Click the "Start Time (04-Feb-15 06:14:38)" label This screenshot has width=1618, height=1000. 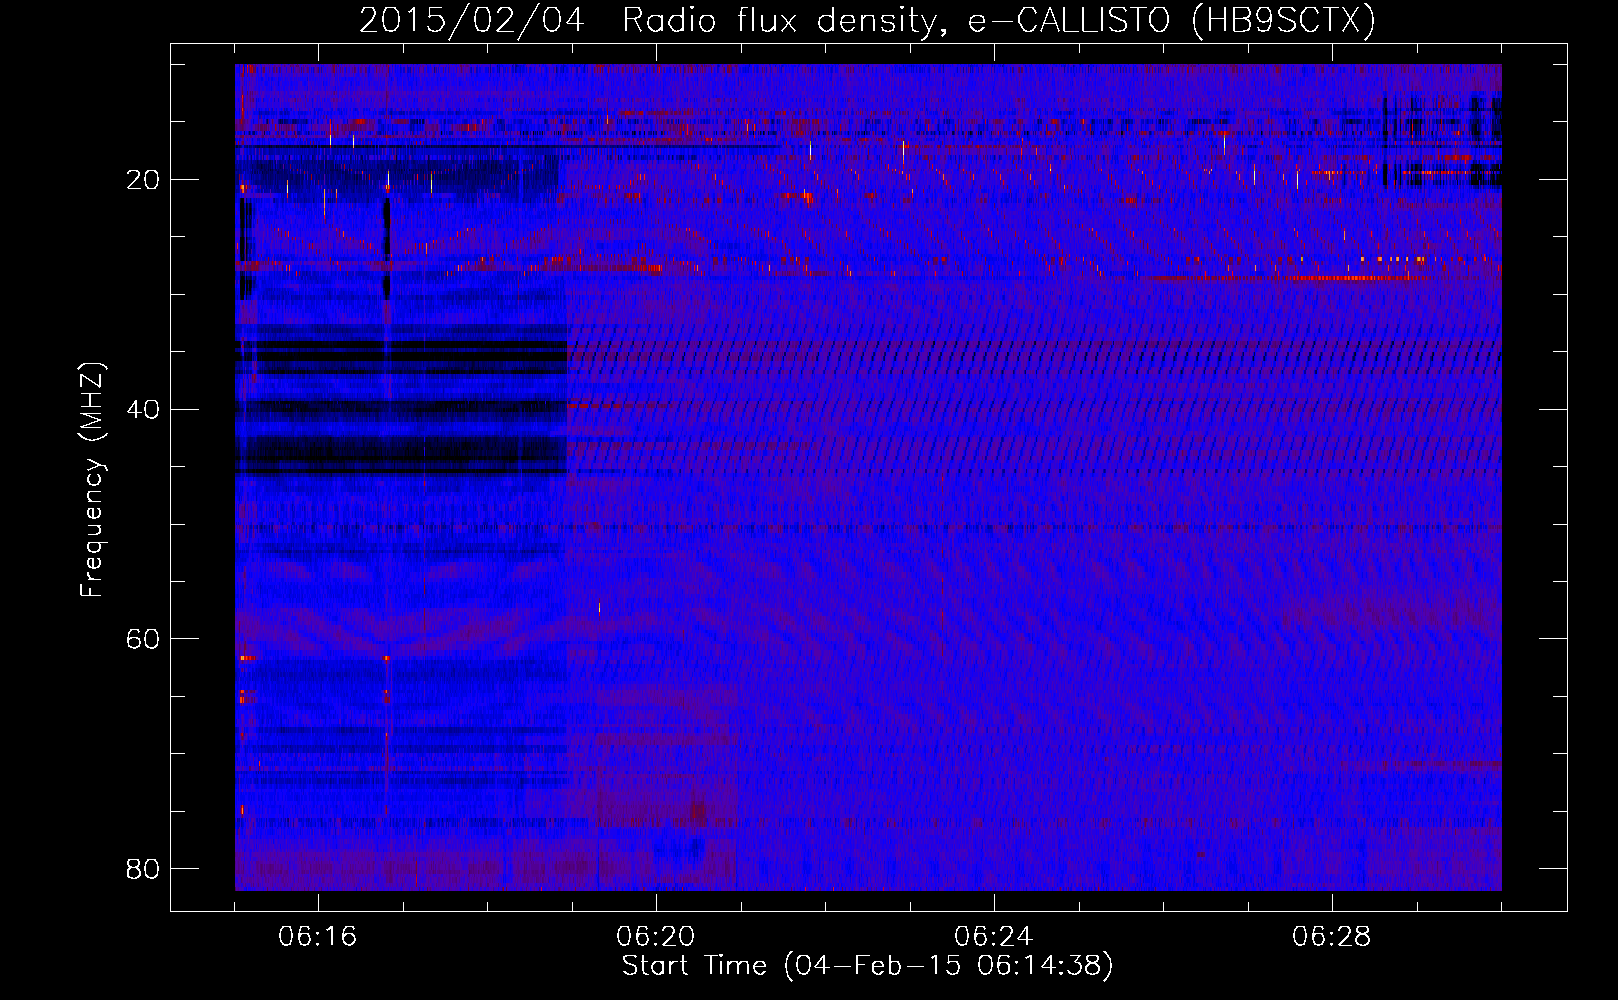[x=867, y=966]
